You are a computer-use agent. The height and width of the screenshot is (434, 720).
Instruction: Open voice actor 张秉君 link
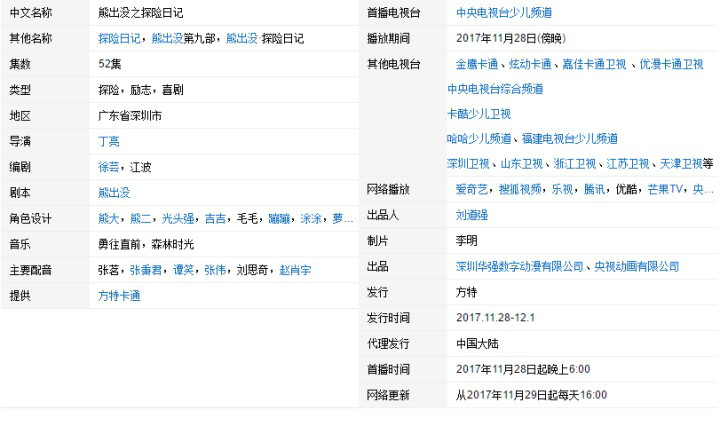pyautogui.click(x=146, y=270)
